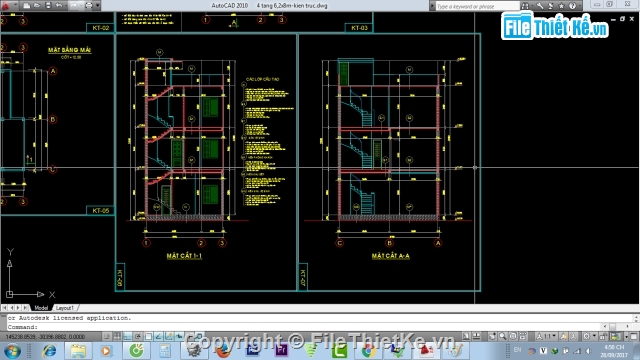Activate the Zoom magnifier in status bar
This screenshot has height=360, width=640.
502,336
